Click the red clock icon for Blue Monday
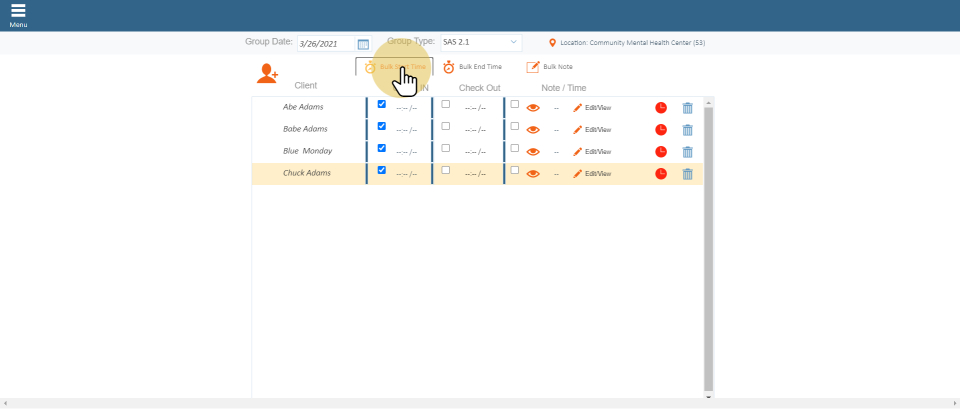Viewport: 960px width, 410px height. click(661, 152)
